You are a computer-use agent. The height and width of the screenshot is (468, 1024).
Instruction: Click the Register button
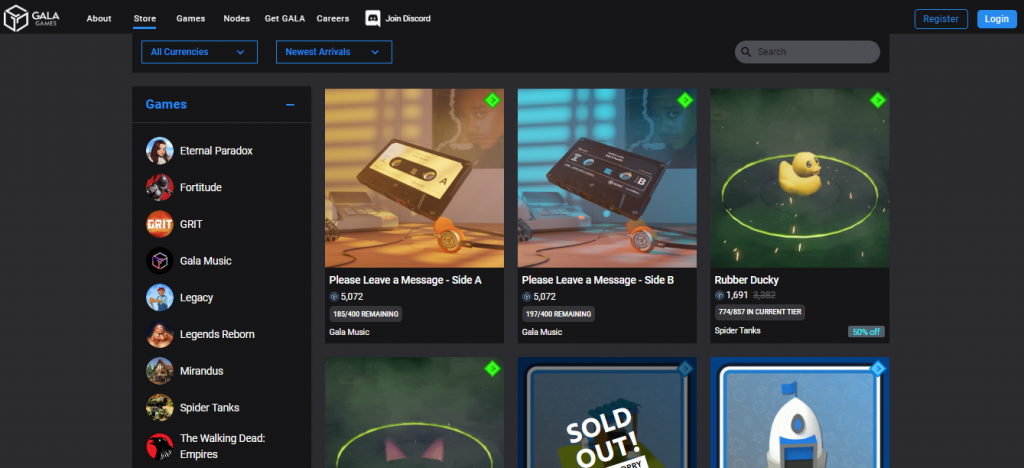(x=941, y=19)
